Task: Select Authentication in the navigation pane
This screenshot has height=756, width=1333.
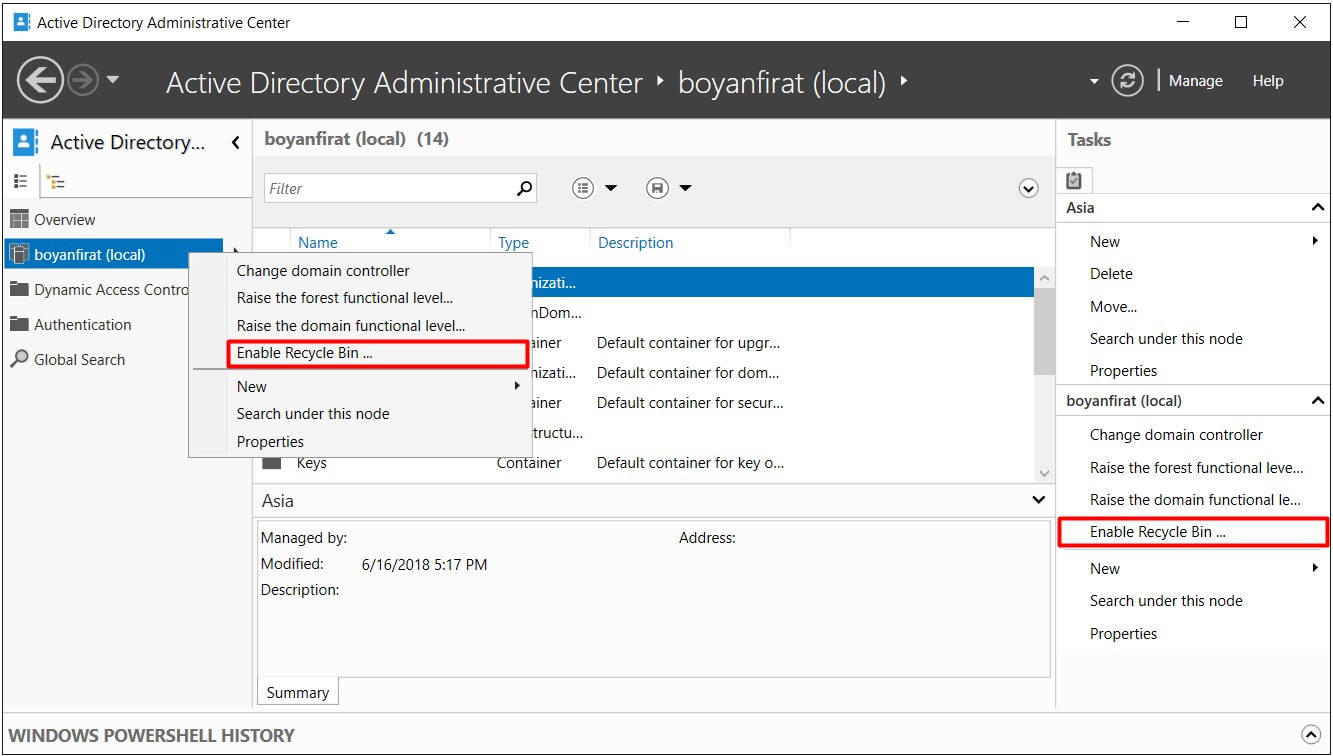Action: [82, 325]
